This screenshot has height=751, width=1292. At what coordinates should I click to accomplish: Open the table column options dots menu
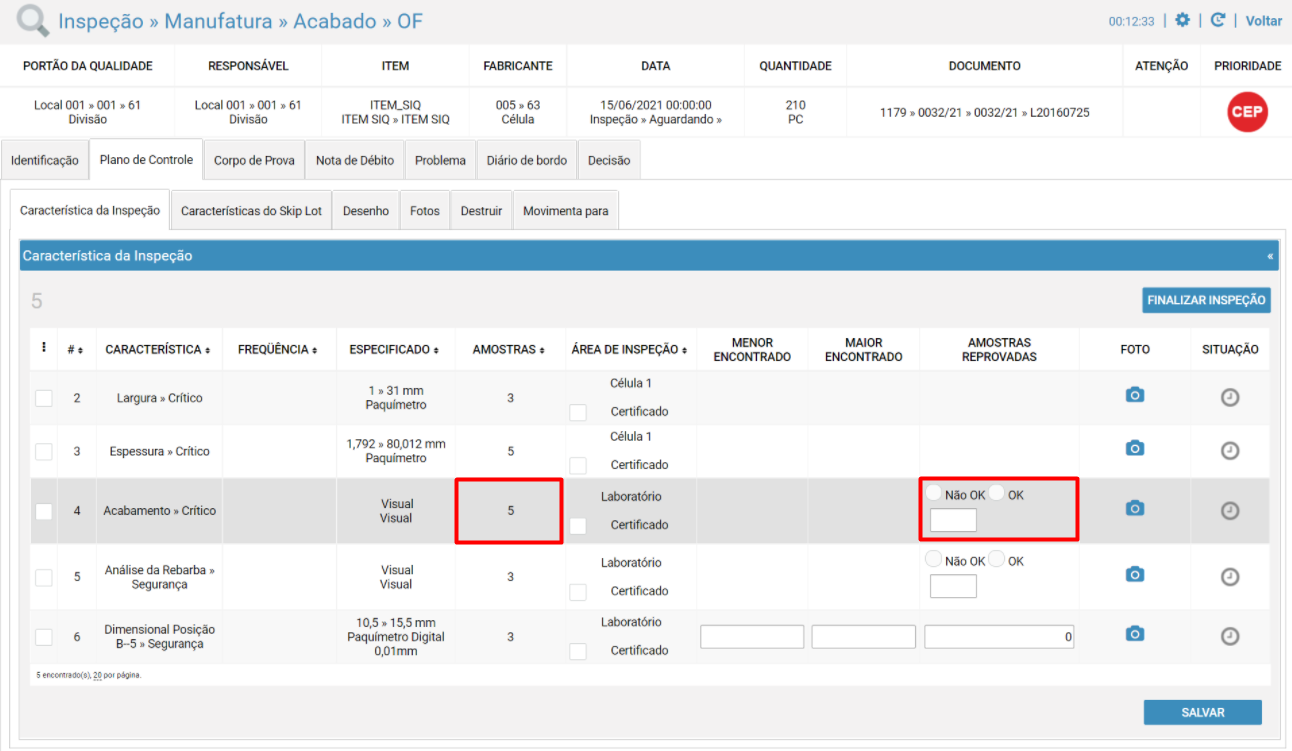click(x=44, y=348)
